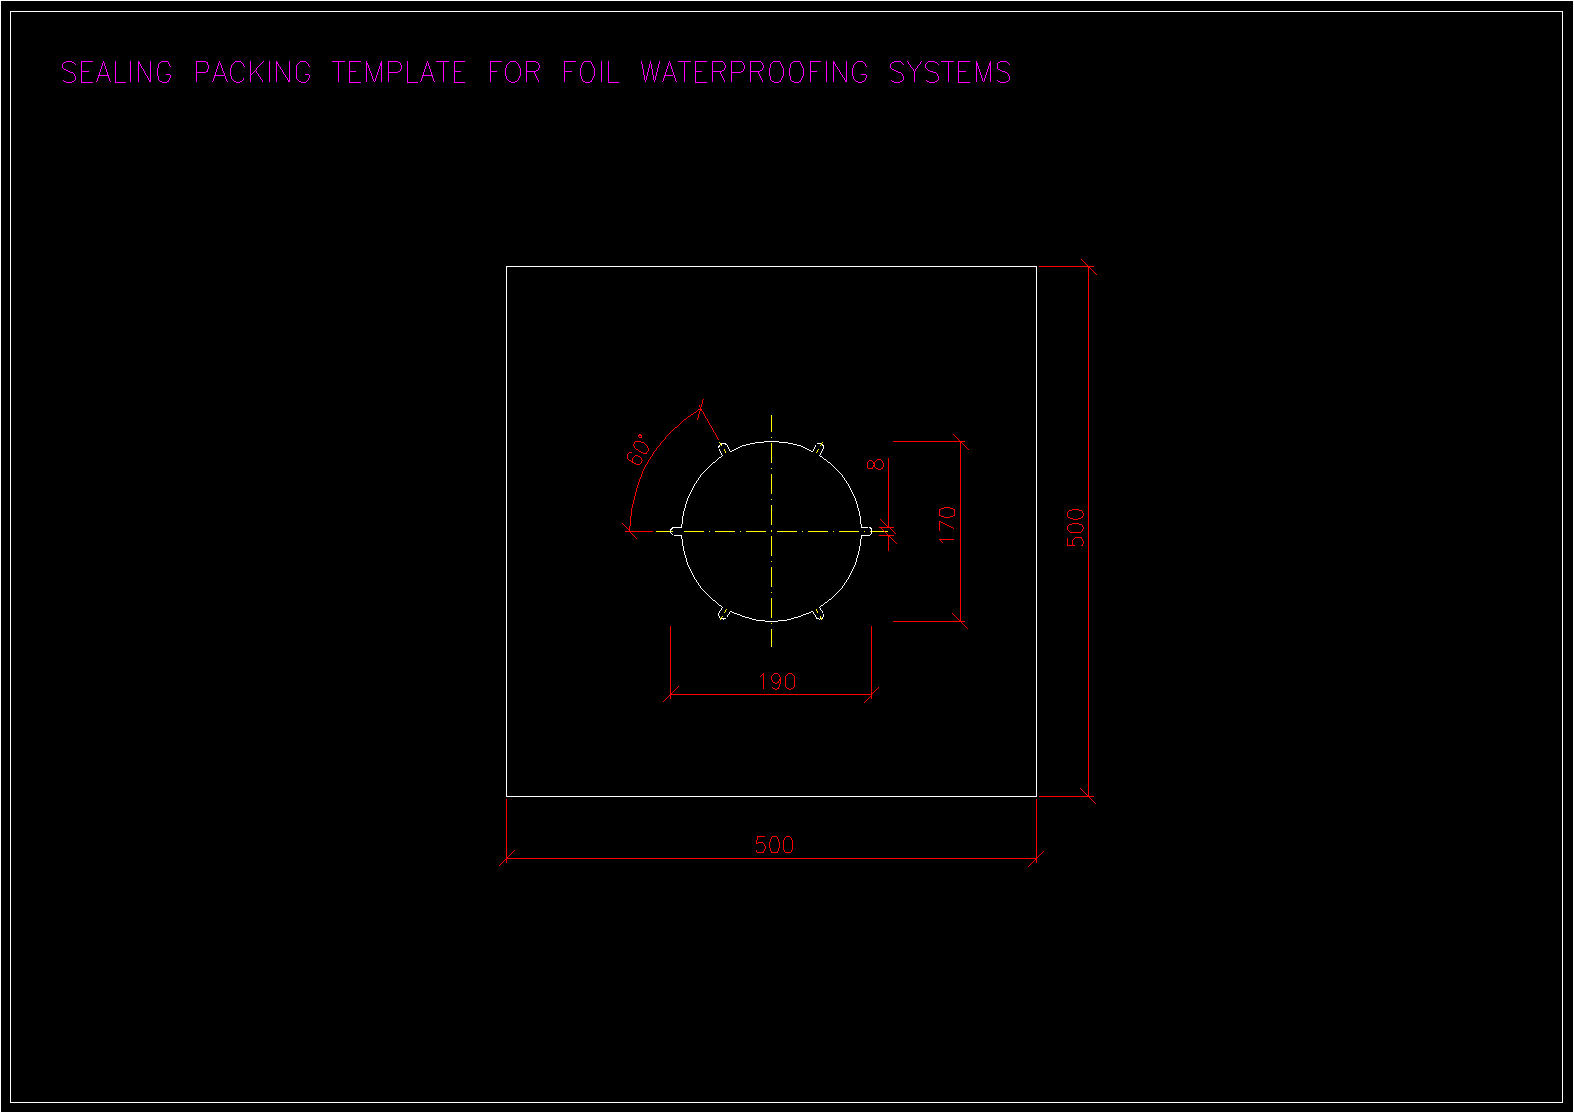Select the bottom tick of the vertical 500 dimension
1574x1113 pixels.
click(x=1089, y=797)
